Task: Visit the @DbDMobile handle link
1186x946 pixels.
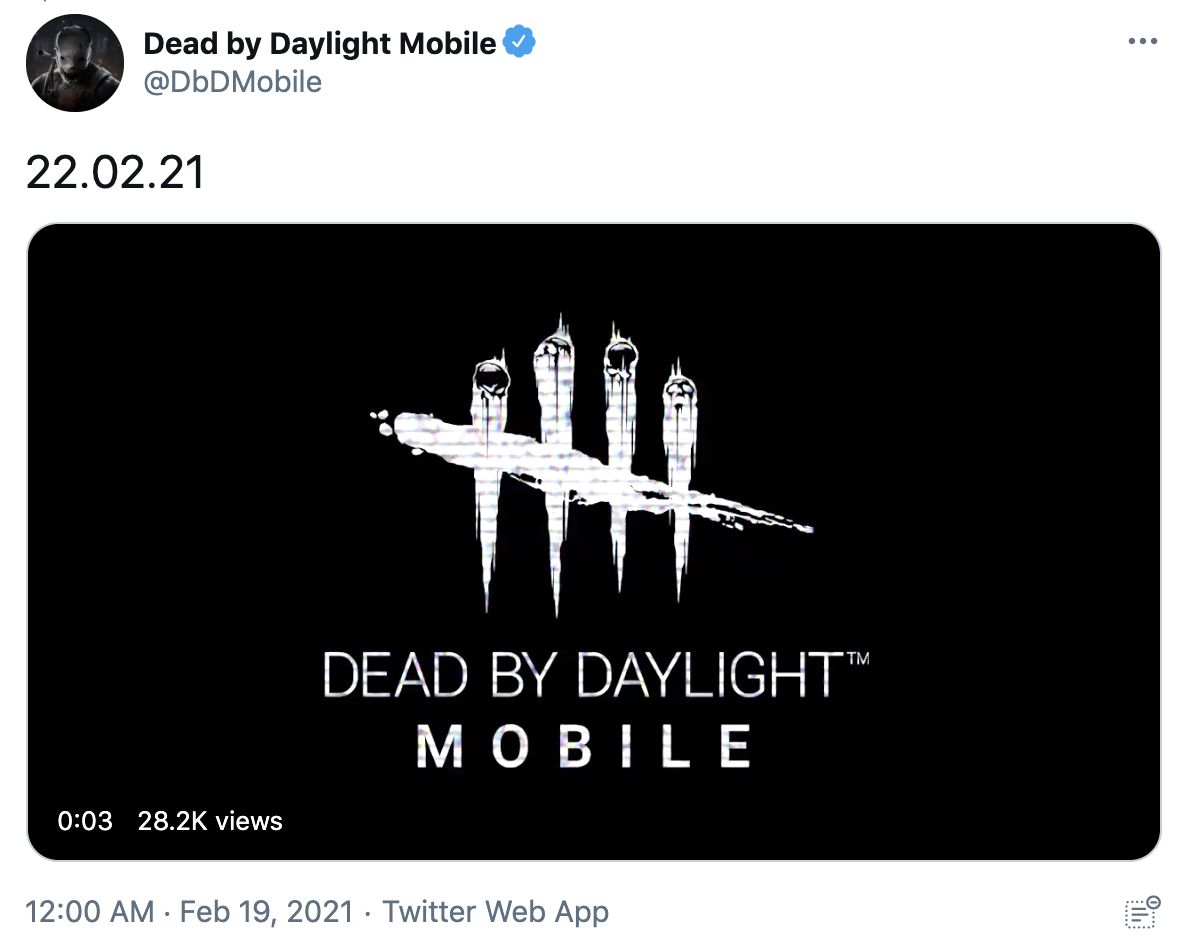Action: coord(233,82)
